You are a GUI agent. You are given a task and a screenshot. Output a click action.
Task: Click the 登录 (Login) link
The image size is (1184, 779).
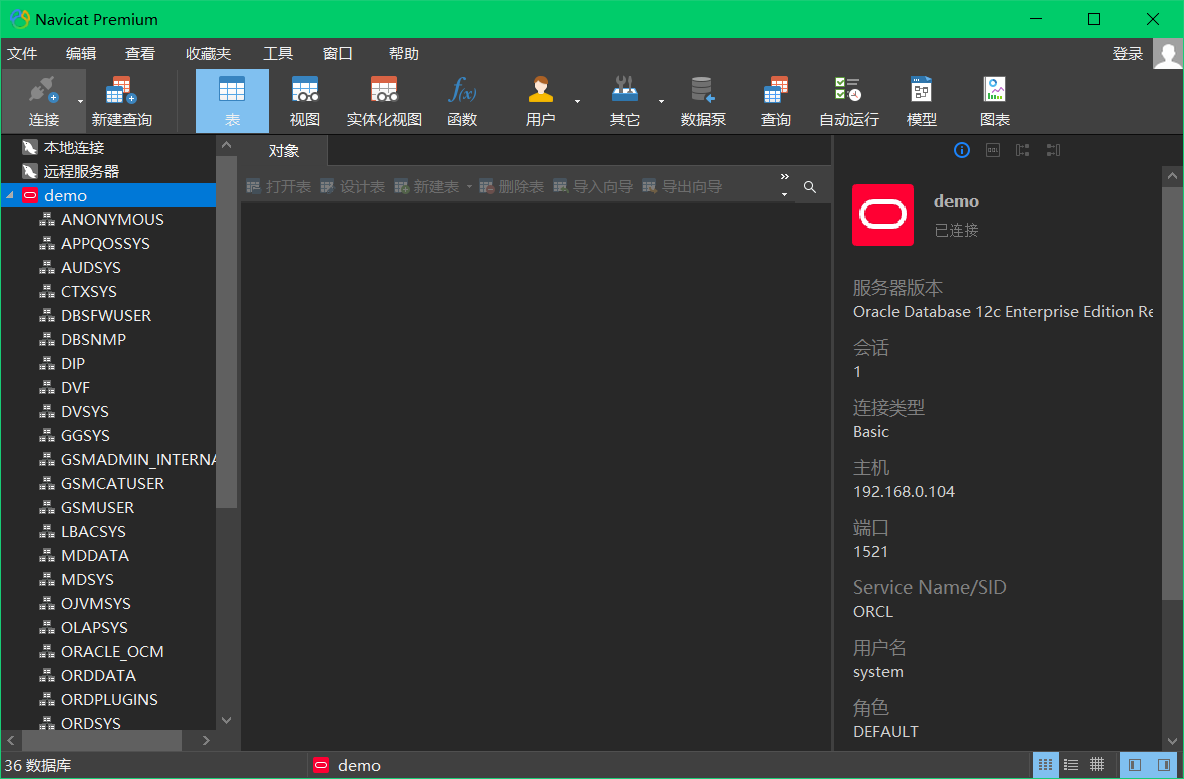click(x=1127, y=54)
